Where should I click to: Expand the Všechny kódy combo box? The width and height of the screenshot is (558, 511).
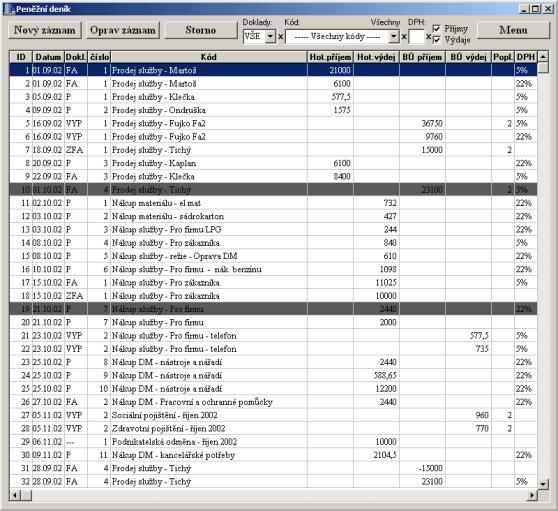(394, 36)
